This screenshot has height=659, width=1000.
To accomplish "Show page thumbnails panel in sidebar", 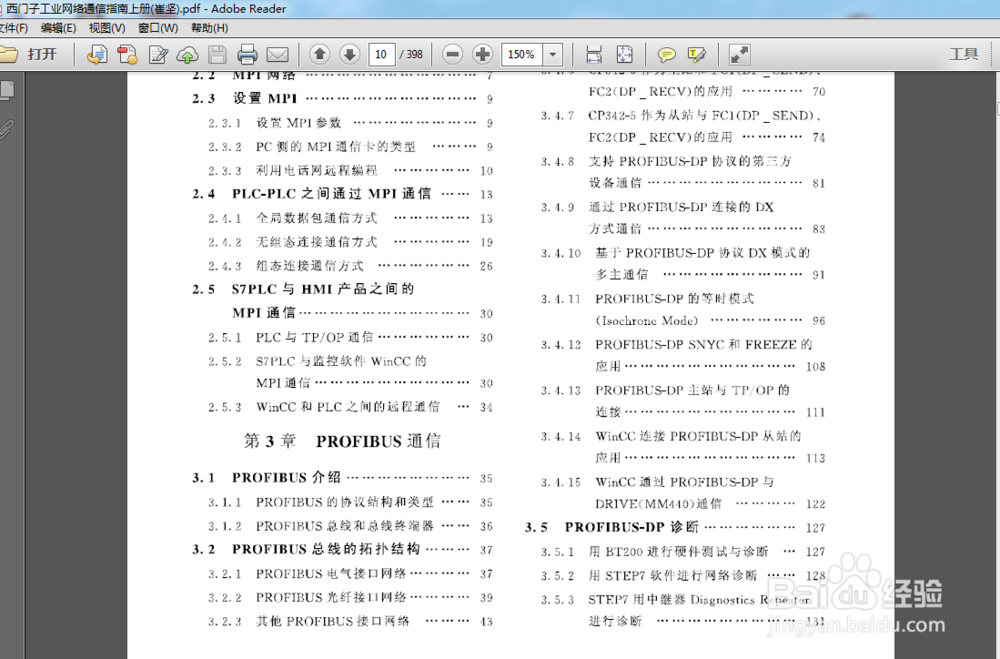I will pos(8,90).
